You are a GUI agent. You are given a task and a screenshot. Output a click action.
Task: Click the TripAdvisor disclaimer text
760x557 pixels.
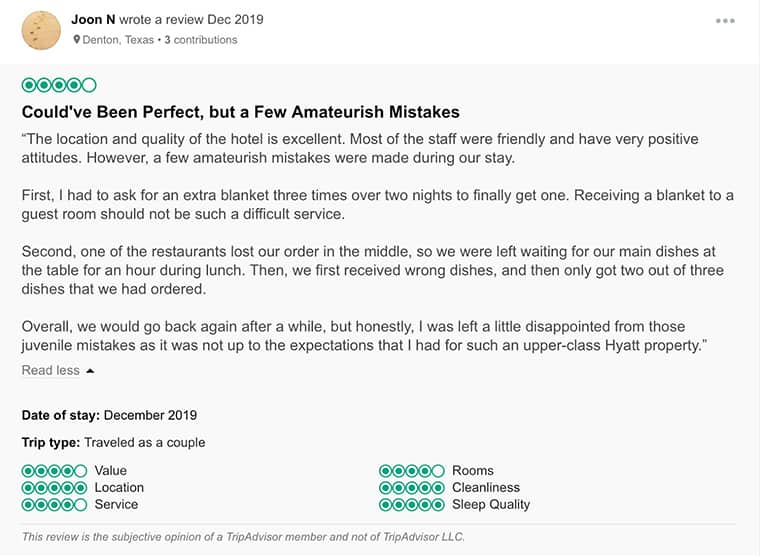tap(243, 536)
